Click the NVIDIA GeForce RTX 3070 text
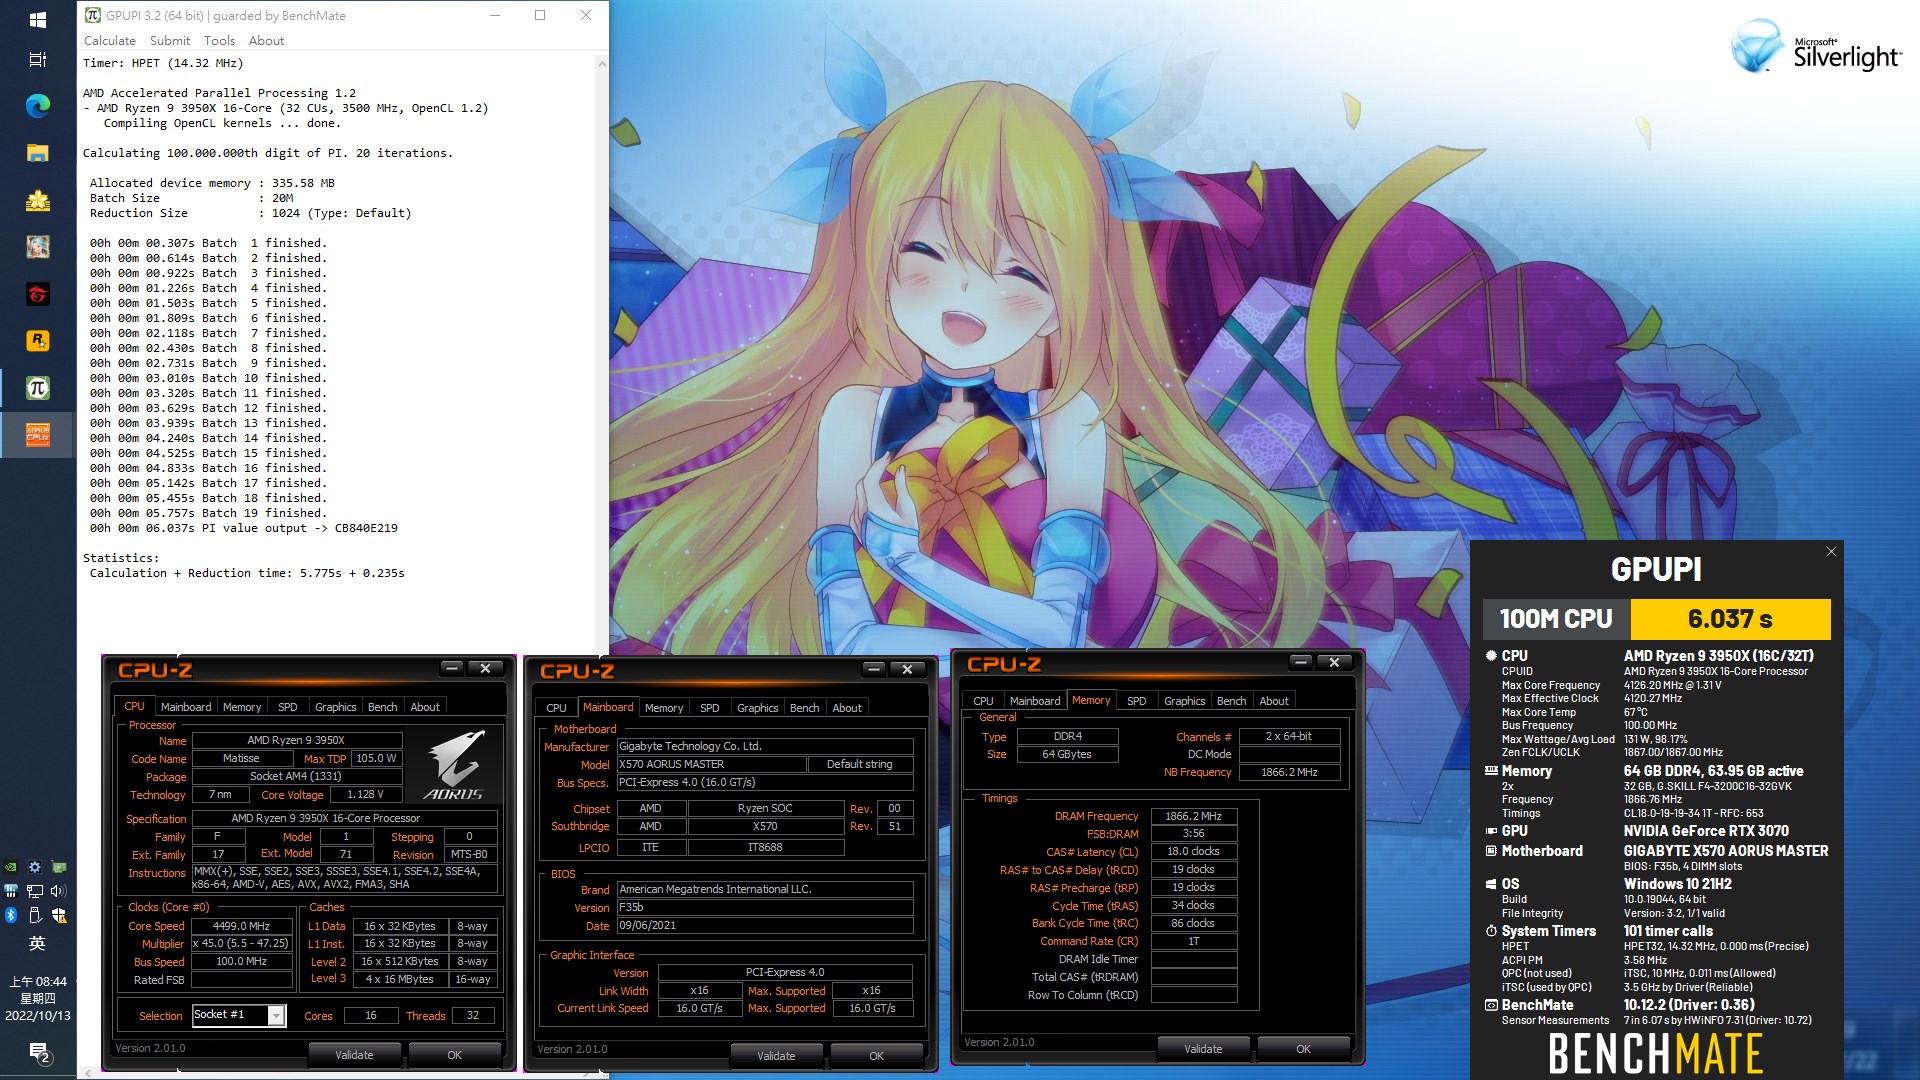 pyautogui.click(x=1706, y=831)
